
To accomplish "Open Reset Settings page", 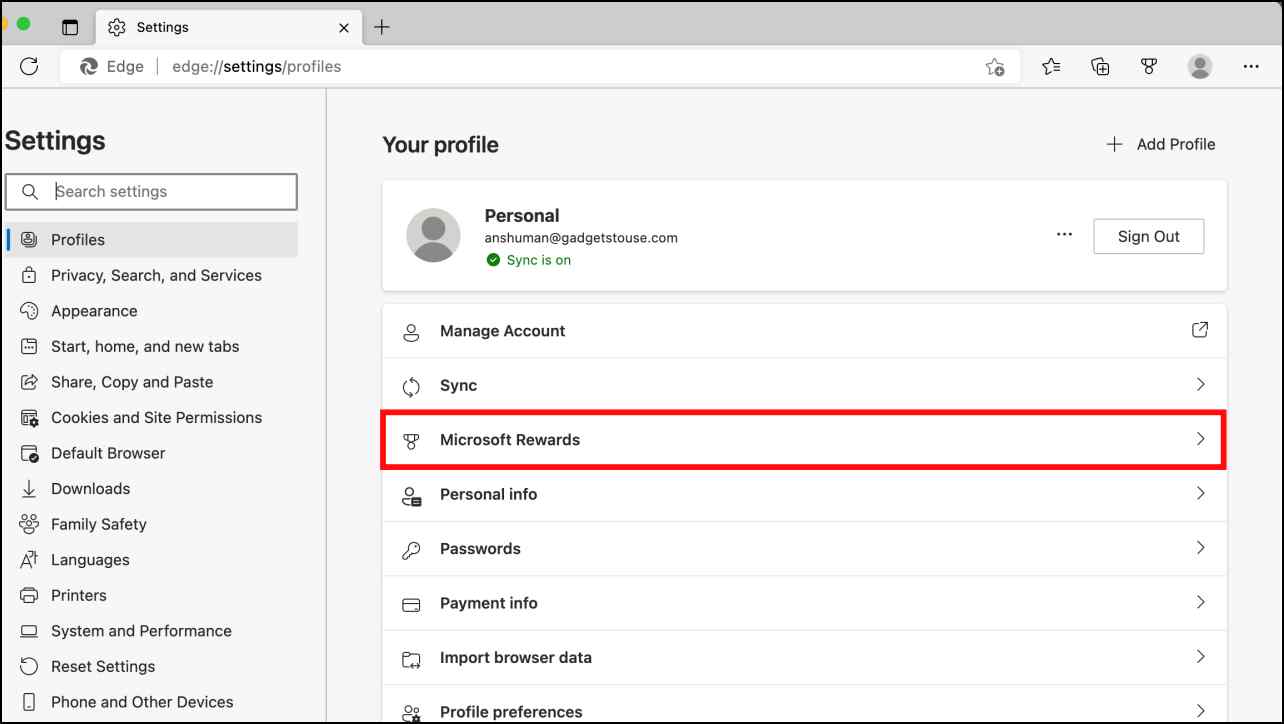I will point(151,666).
